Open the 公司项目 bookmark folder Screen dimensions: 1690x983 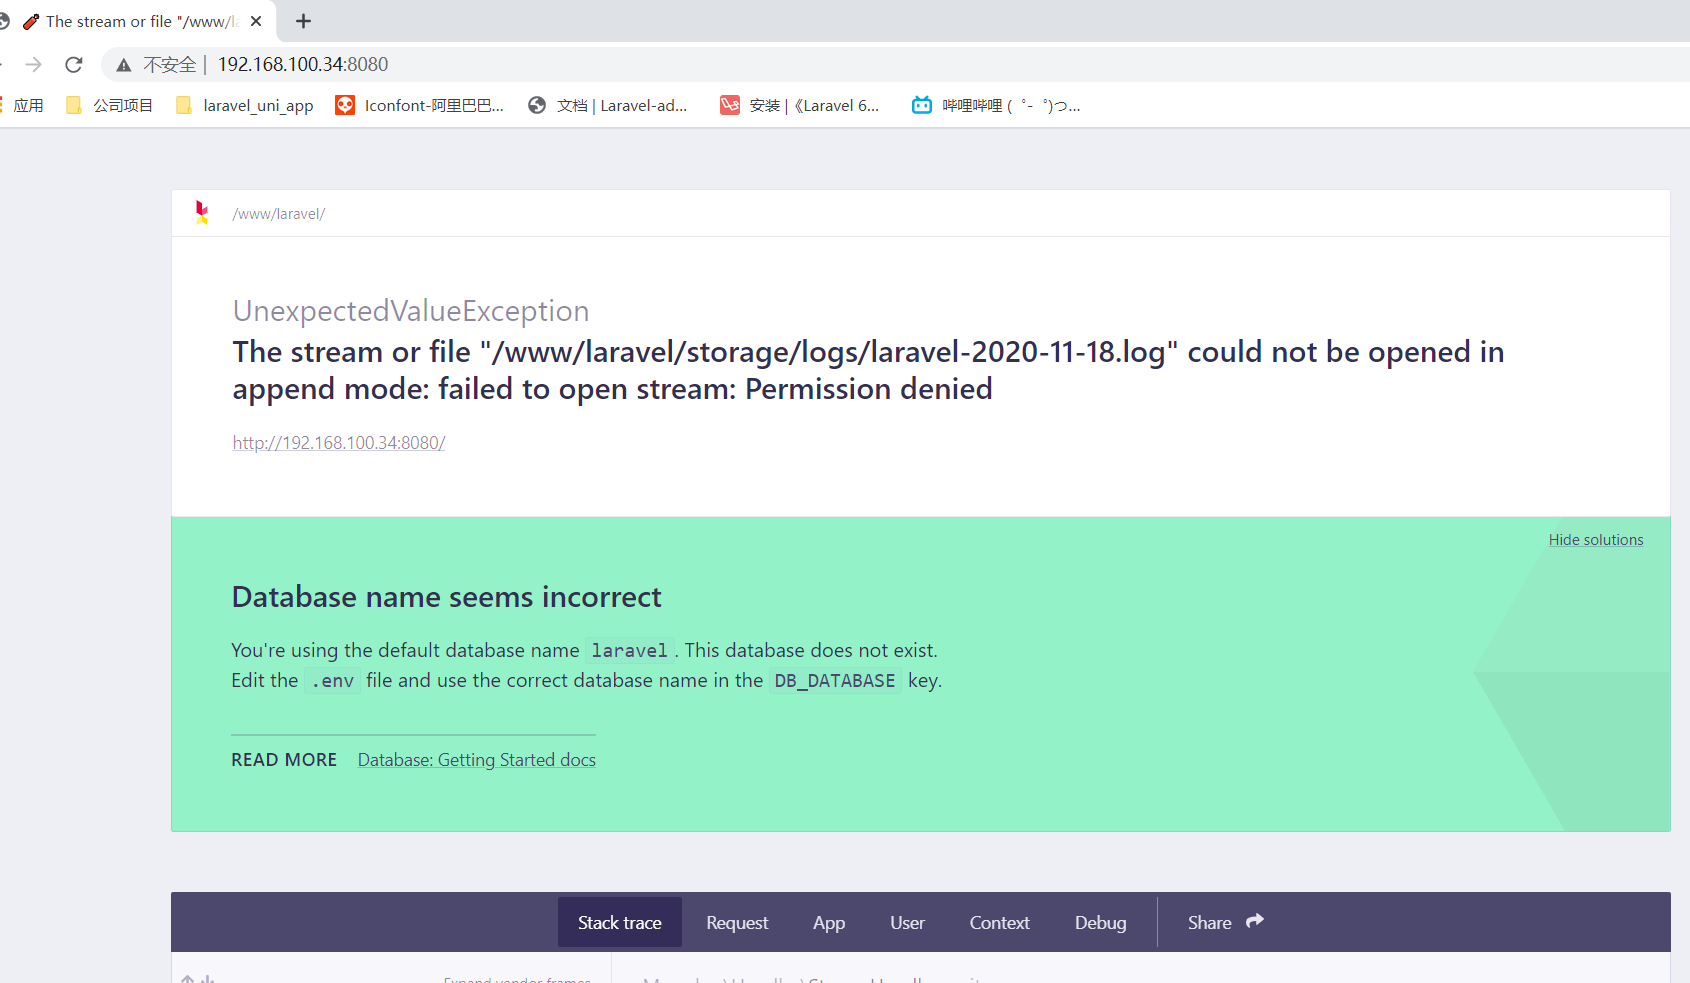point(110,105)
